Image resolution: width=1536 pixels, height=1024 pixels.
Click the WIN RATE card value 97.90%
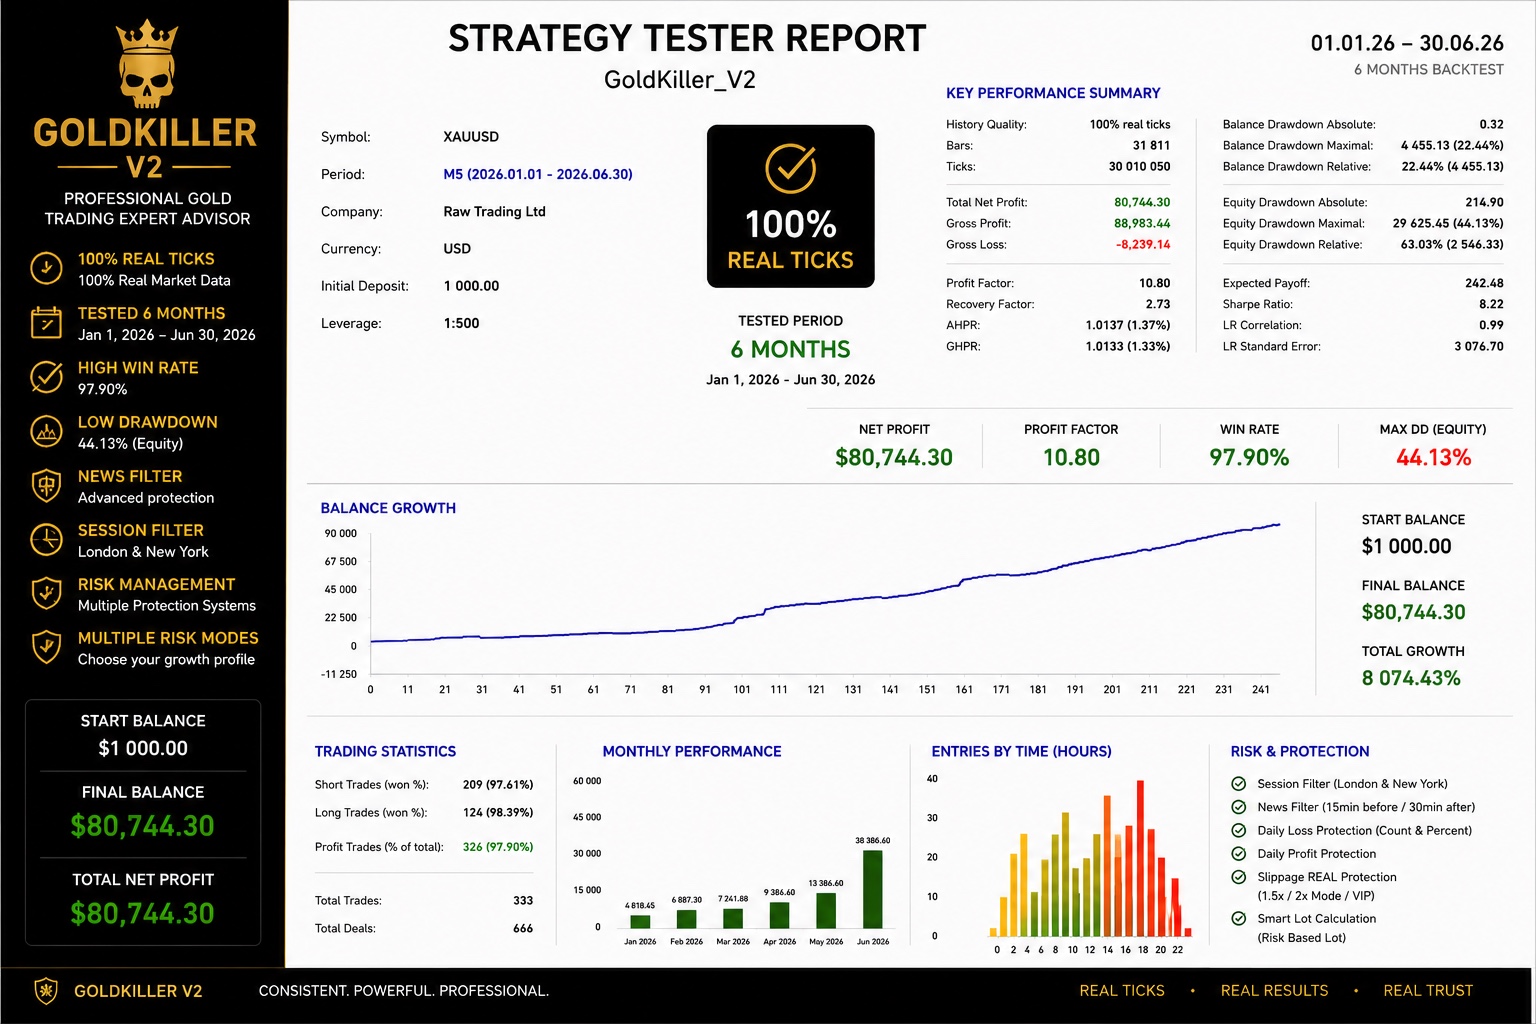(1249, 458)
